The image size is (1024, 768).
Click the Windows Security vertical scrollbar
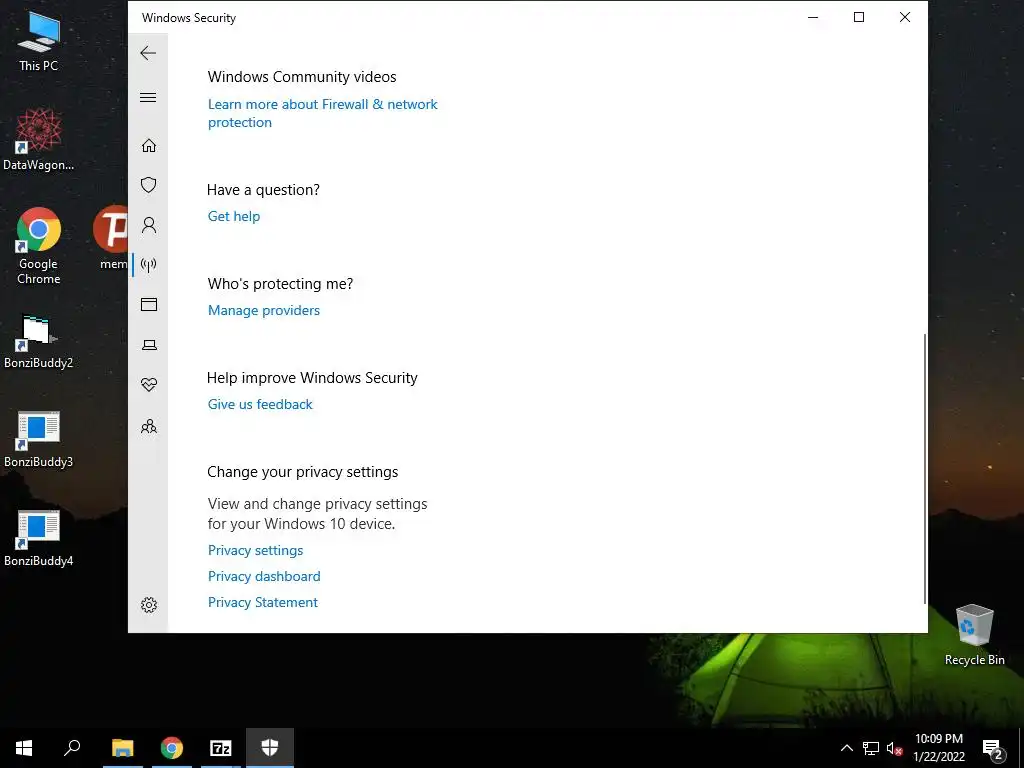(925, 469)
